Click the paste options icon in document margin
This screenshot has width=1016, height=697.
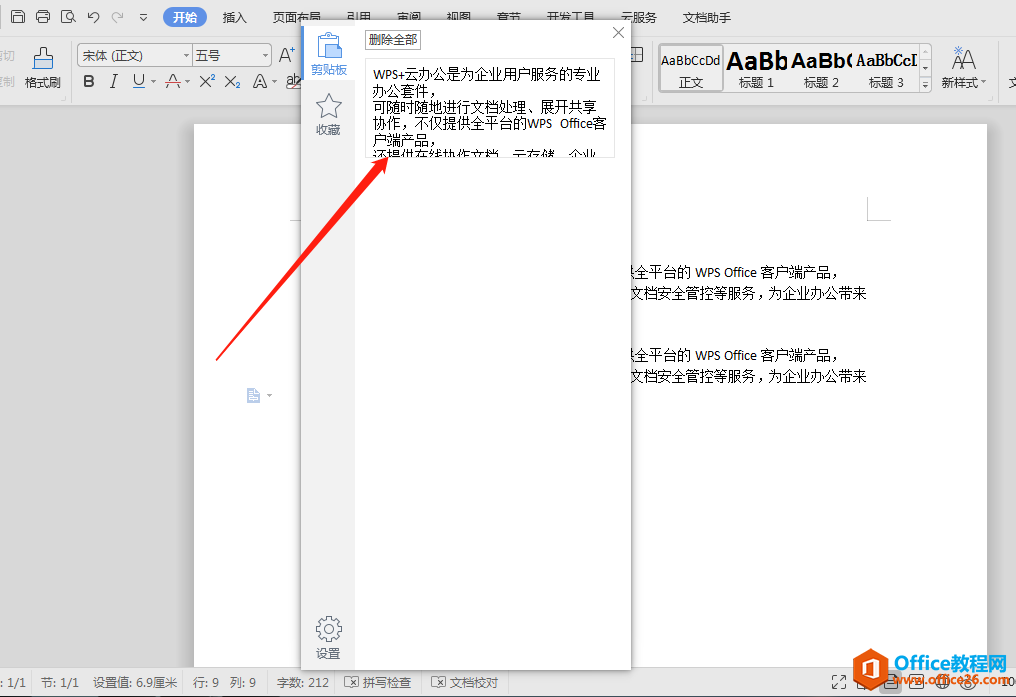tap(253, 395)
